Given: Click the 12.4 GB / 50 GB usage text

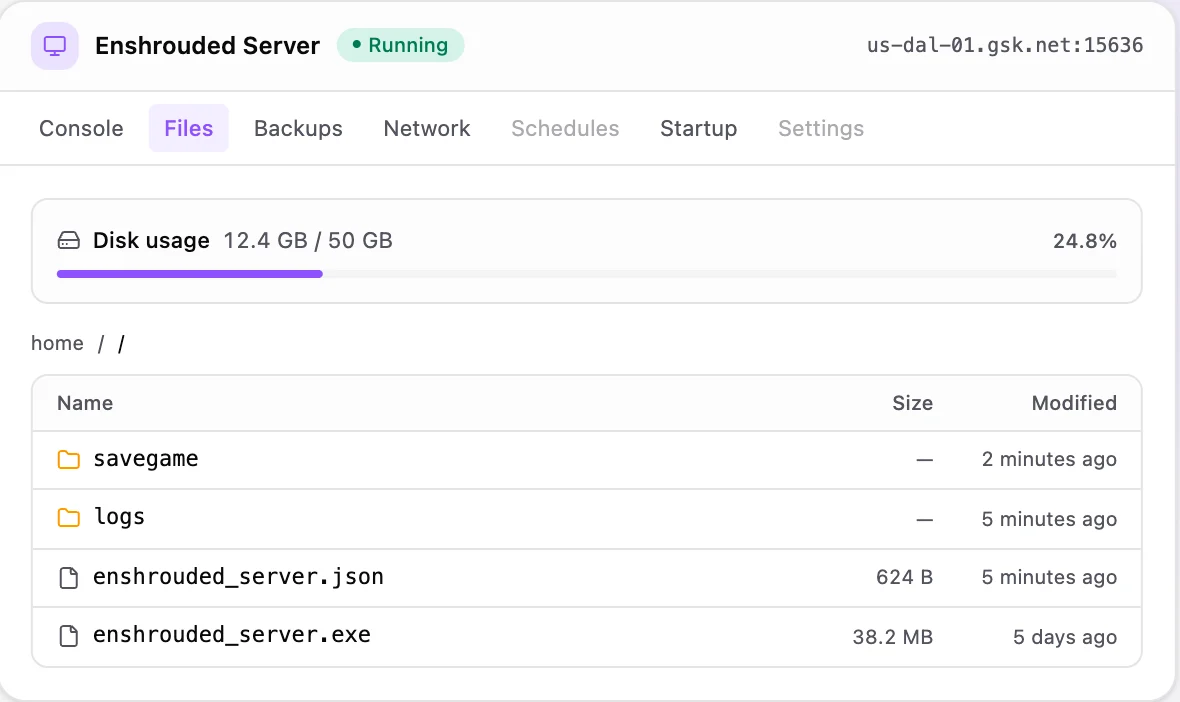Looking at the screenshot, I should [x=308, y=241].
